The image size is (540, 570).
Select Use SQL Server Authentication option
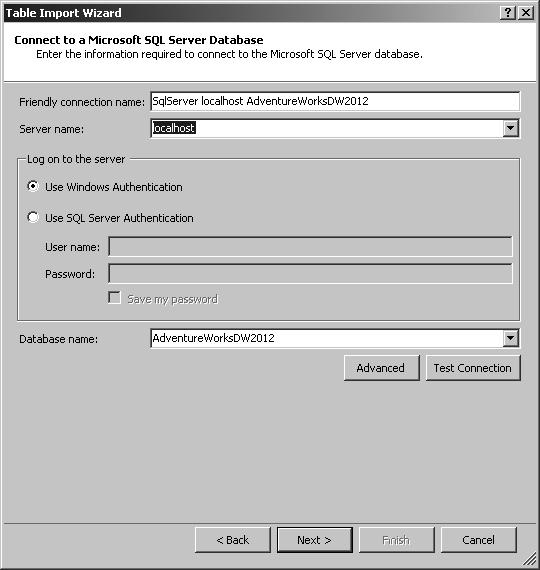tap(33, 217)
